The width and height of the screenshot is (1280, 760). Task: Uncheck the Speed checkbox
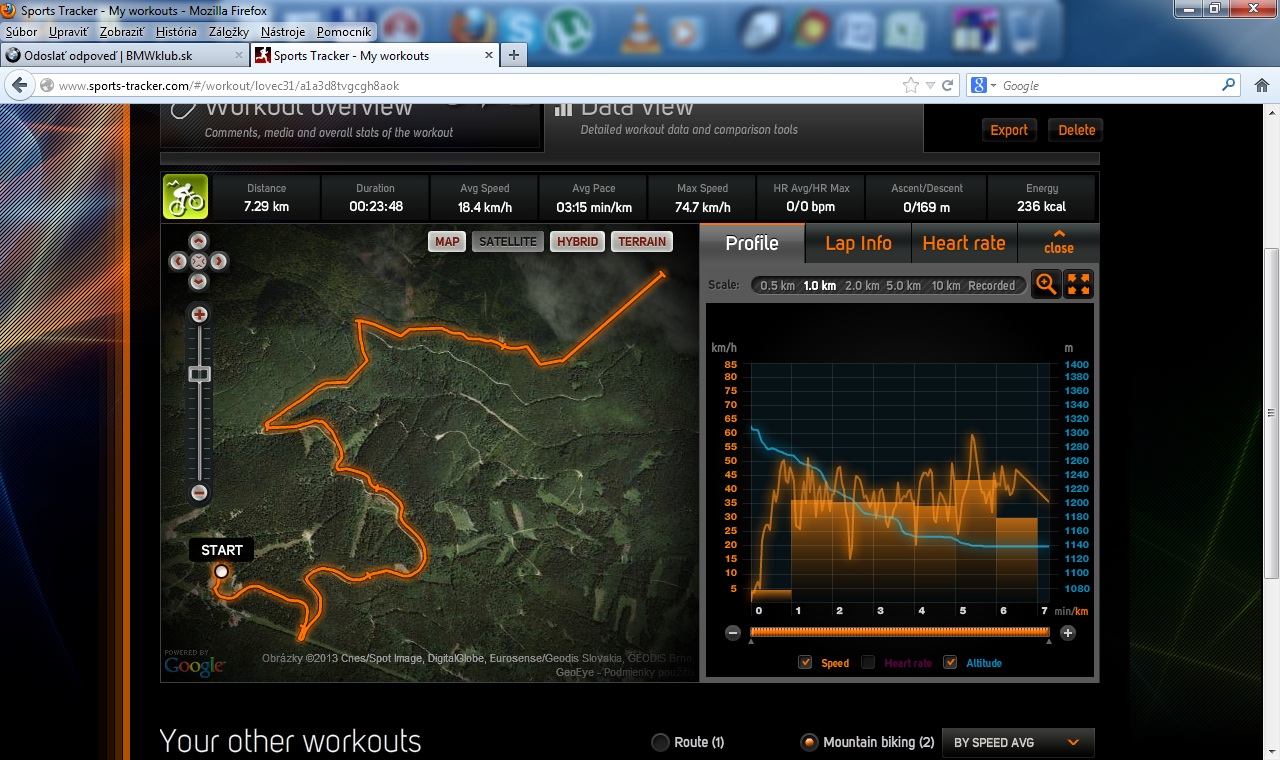point(805,662)
